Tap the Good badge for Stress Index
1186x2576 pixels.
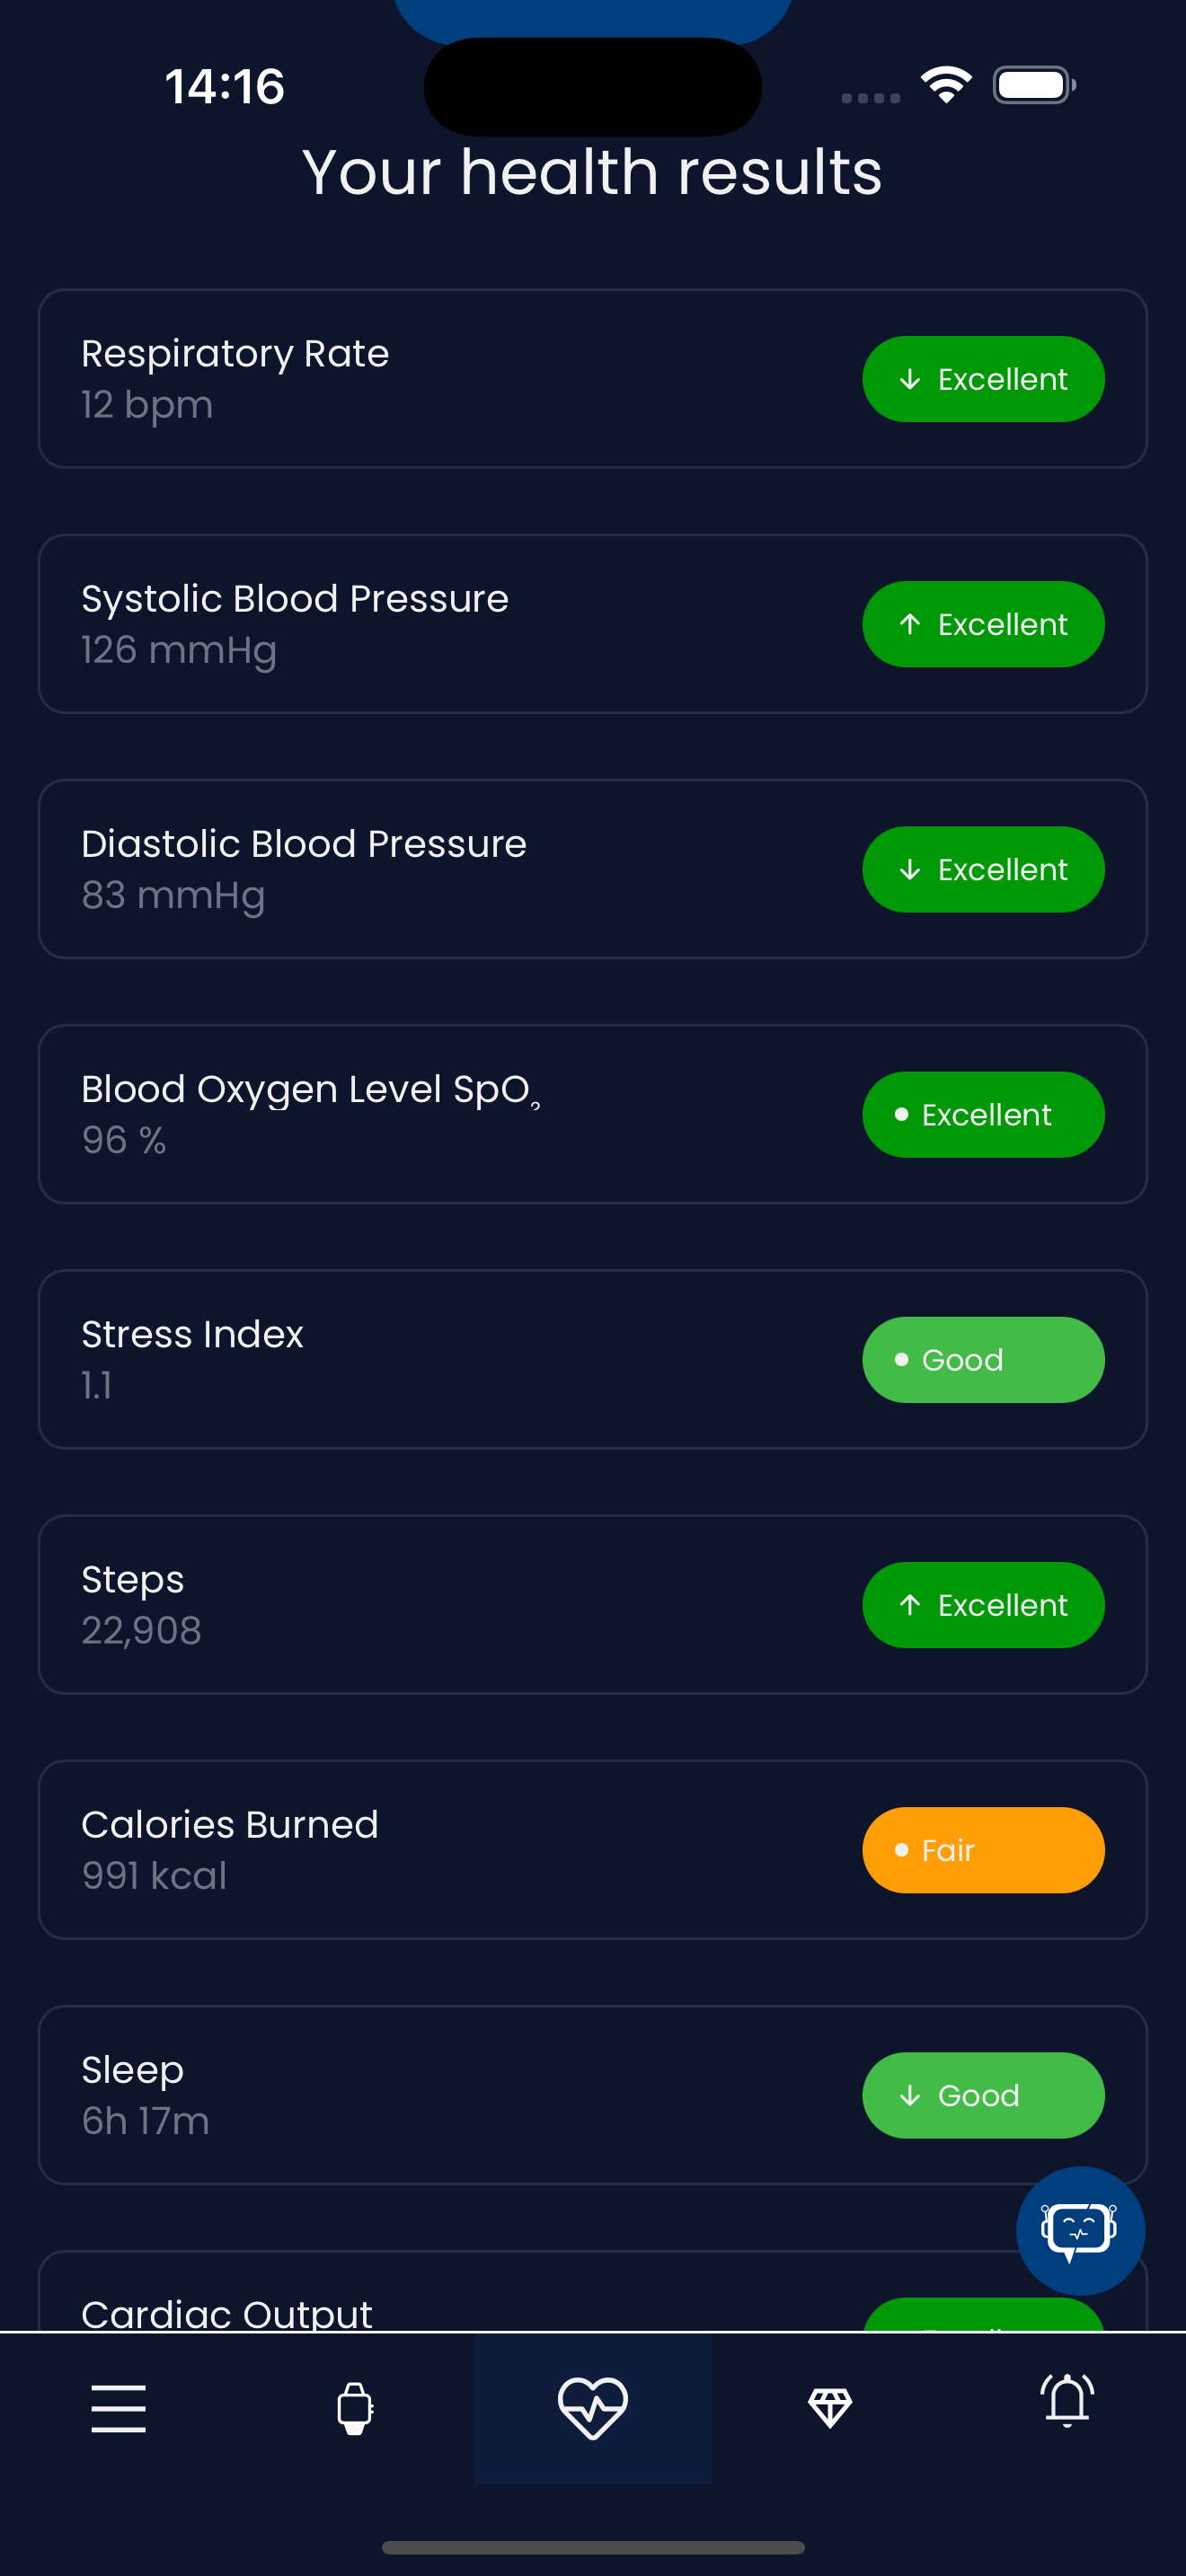pos(984,1360)
